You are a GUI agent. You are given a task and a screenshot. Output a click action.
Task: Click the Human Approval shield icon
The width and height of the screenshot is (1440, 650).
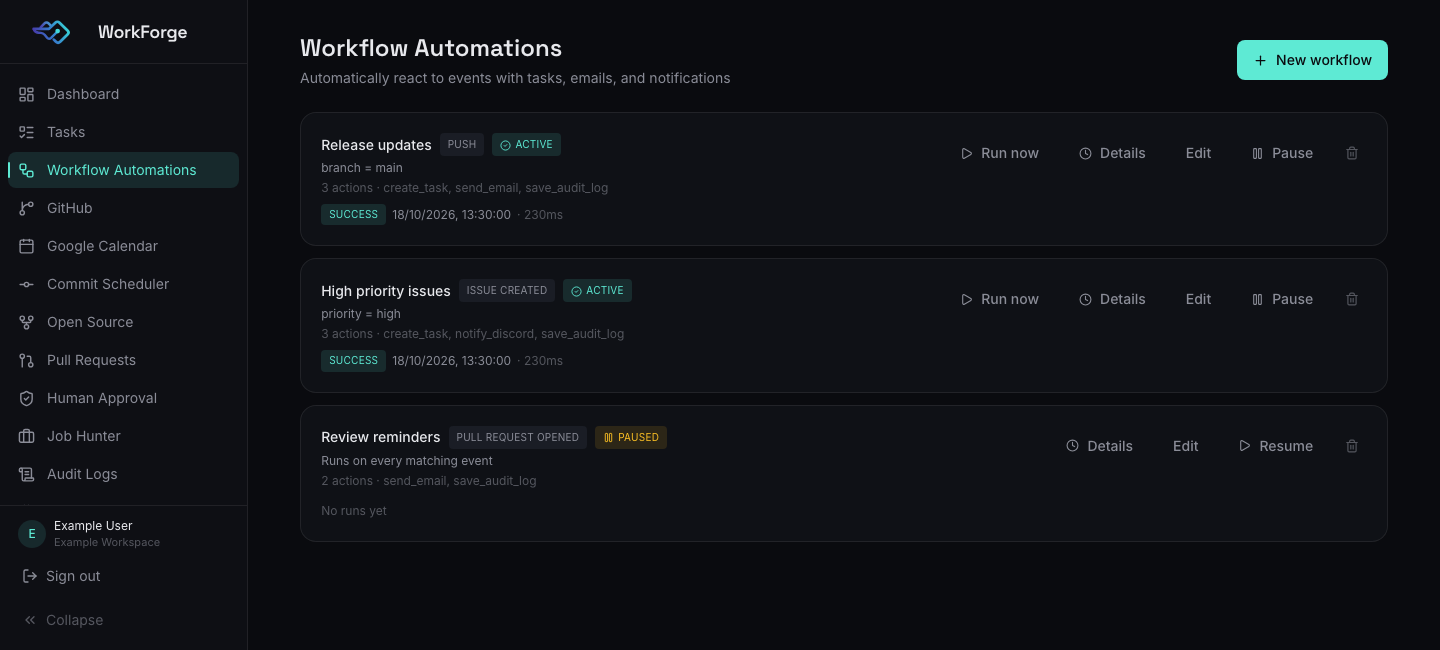tap(27, 398)
